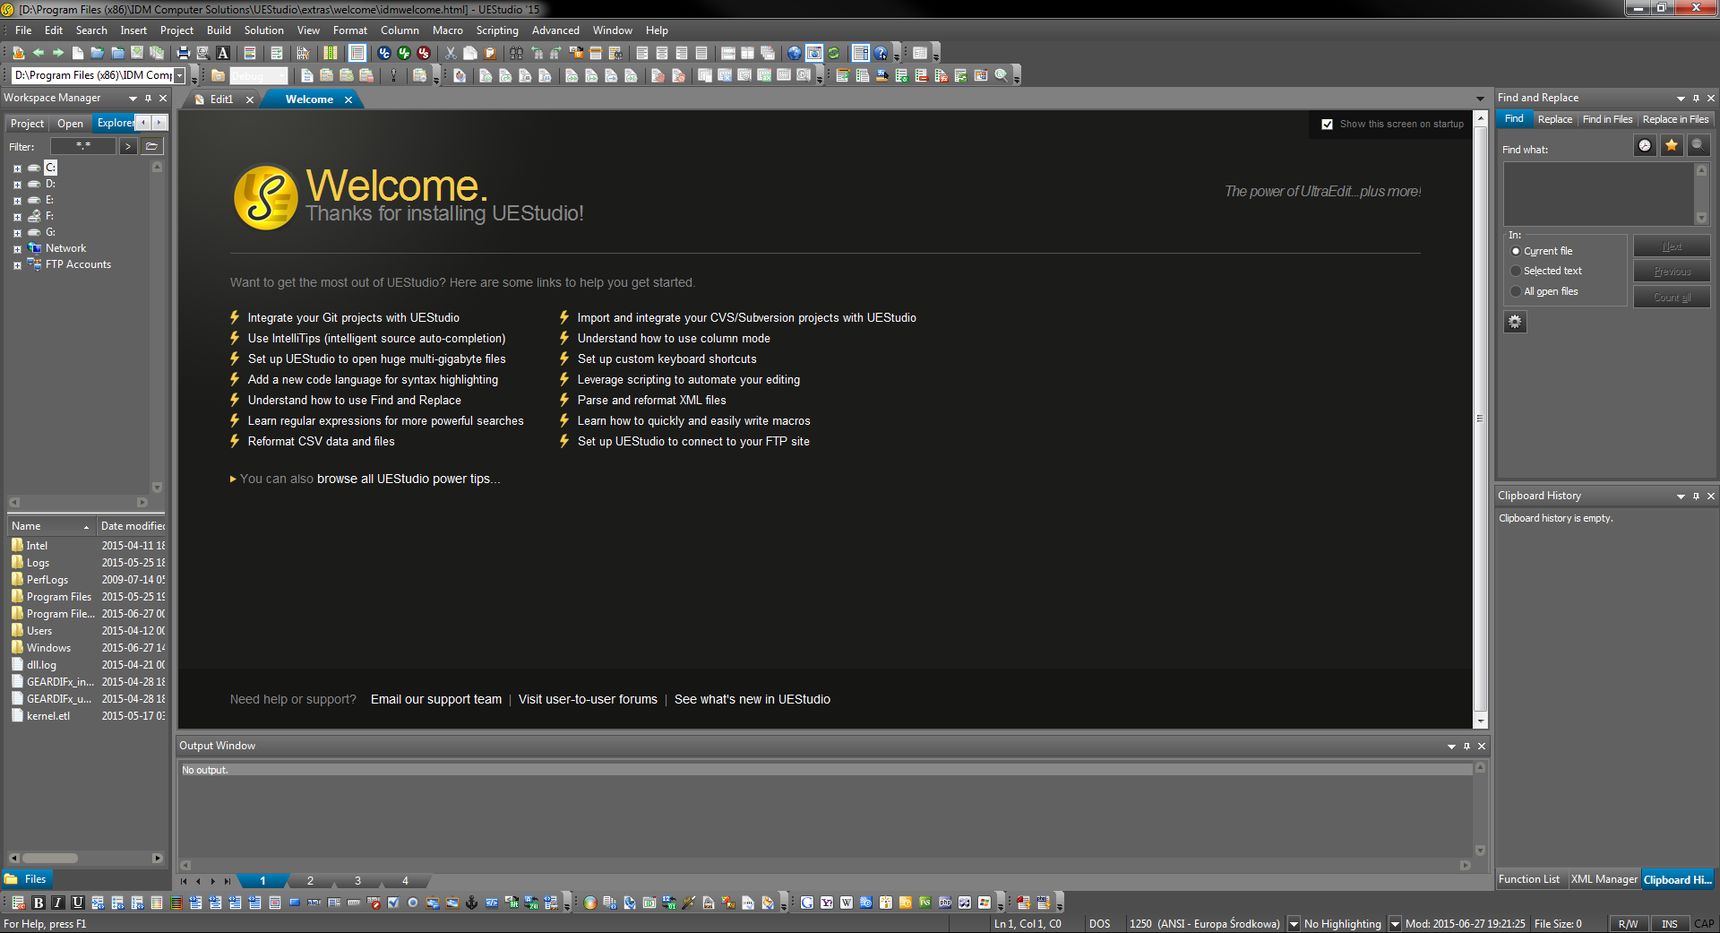Click the globe browser icon in the toolbar

coord(794,53)
